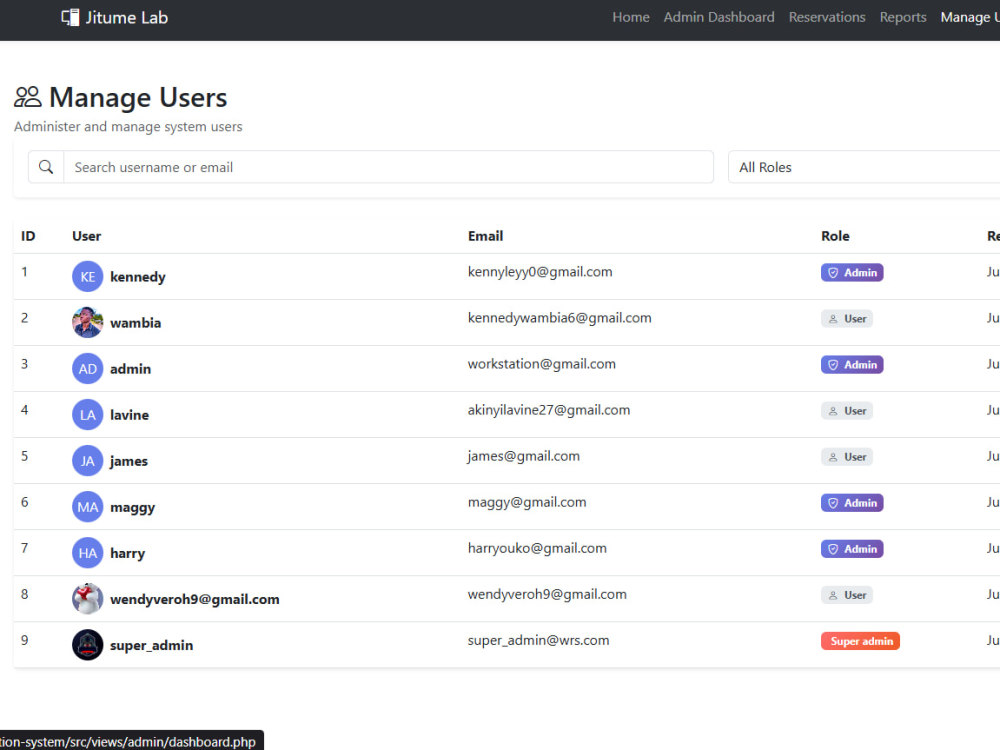
Task: Click lavine's LA avatar
Action: click(87, 415)
